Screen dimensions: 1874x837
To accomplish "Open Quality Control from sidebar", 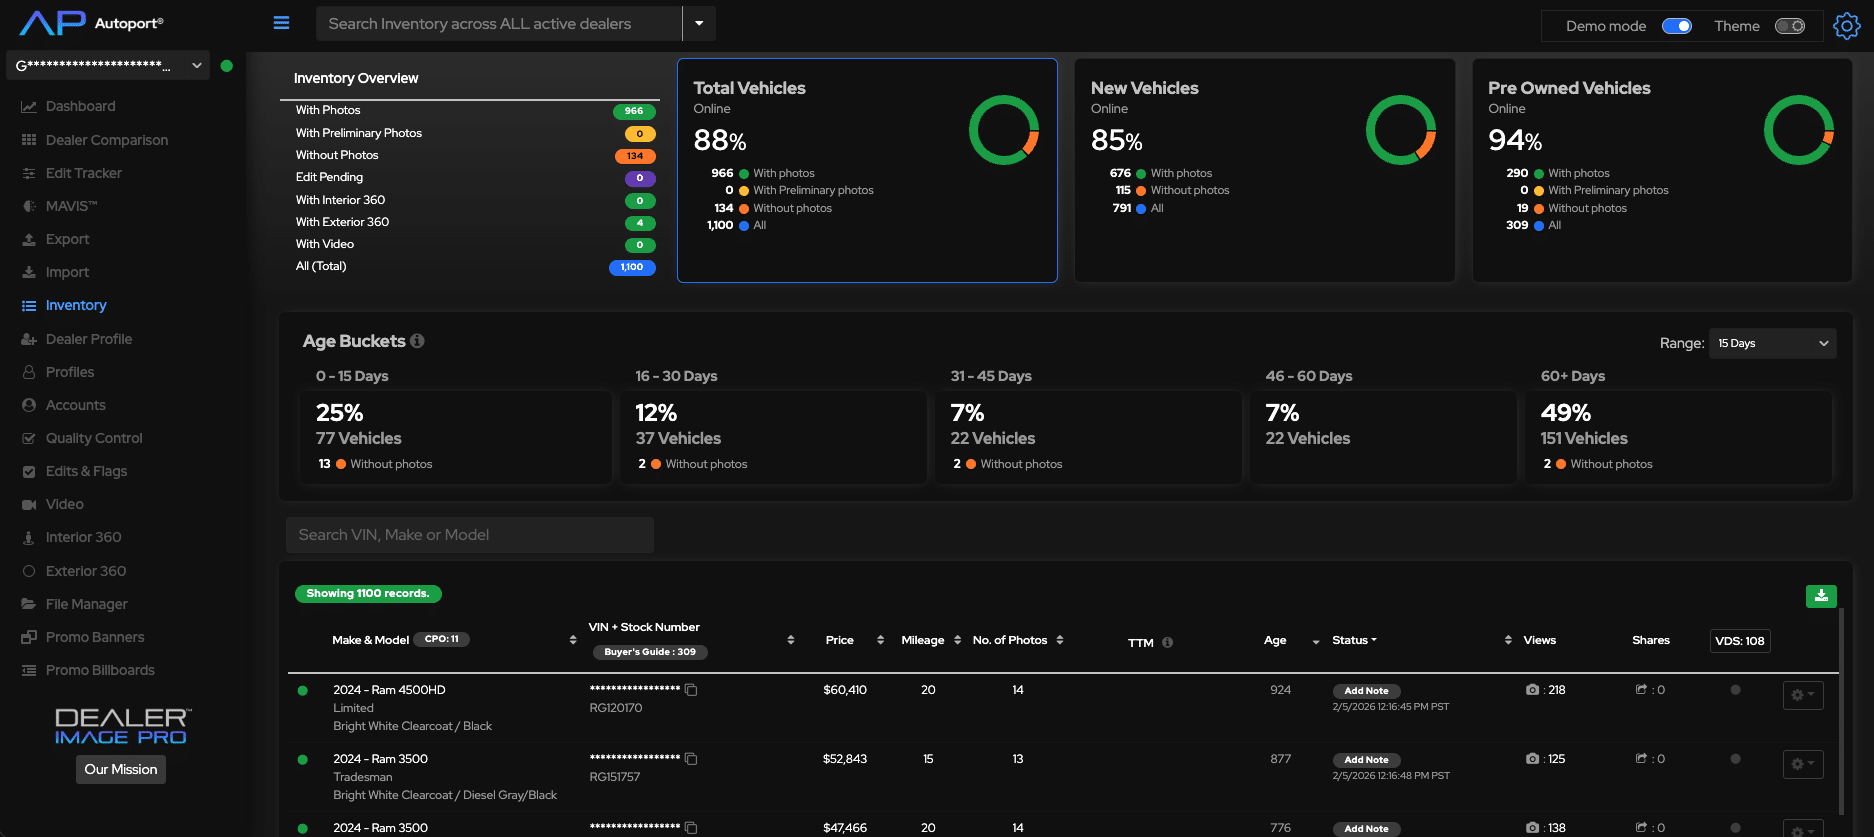I will (x=94, y=438).
